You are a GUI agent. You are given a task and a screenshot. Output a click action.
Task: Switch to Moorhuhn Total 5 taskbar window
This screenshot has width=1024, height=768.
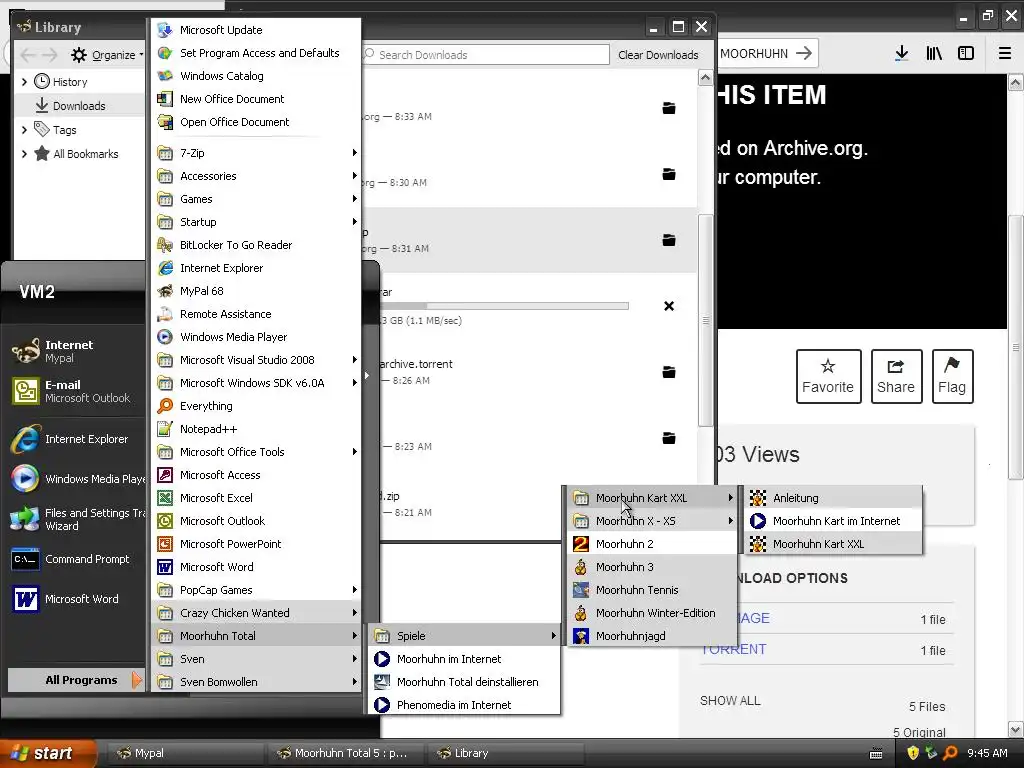point(345,753)
